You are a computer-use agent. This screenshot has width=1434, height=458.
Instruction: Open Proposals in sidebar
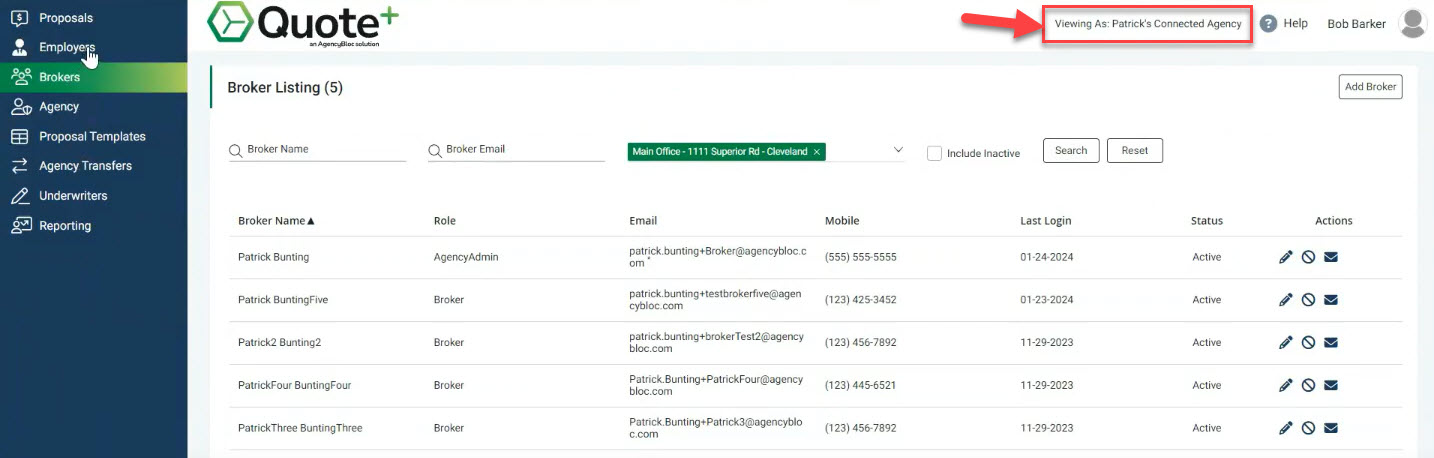(x=94, y=17)
